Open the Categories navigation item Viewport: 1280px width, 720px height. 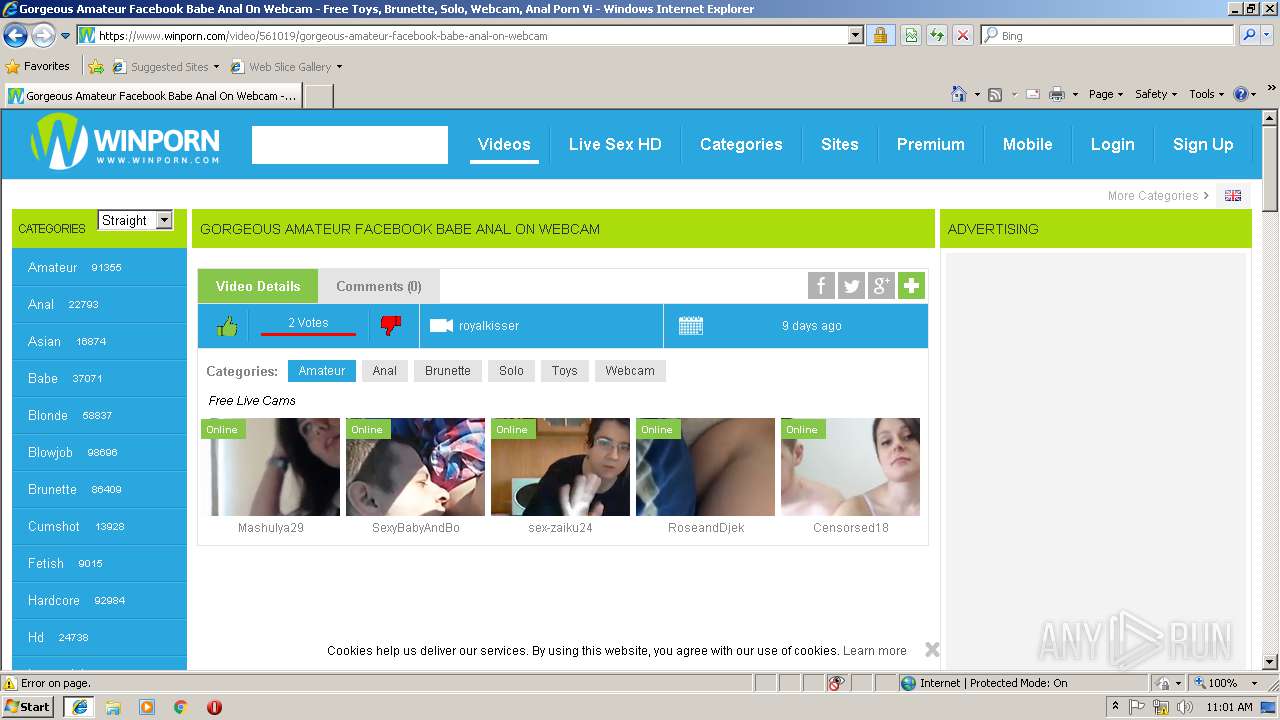(741, 144)
